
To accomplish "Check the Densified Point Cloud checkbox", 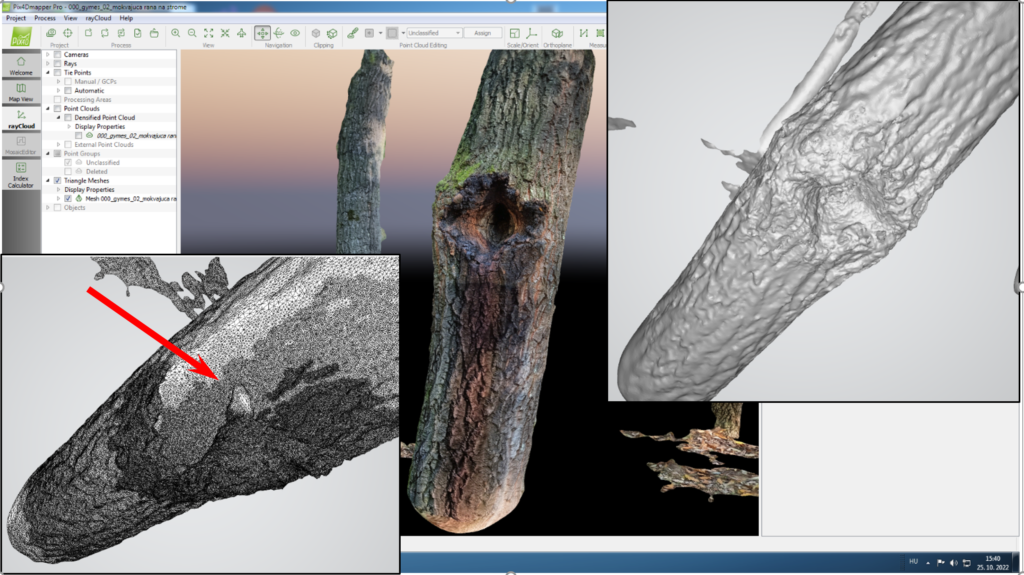I will click(x=68, y=117).
